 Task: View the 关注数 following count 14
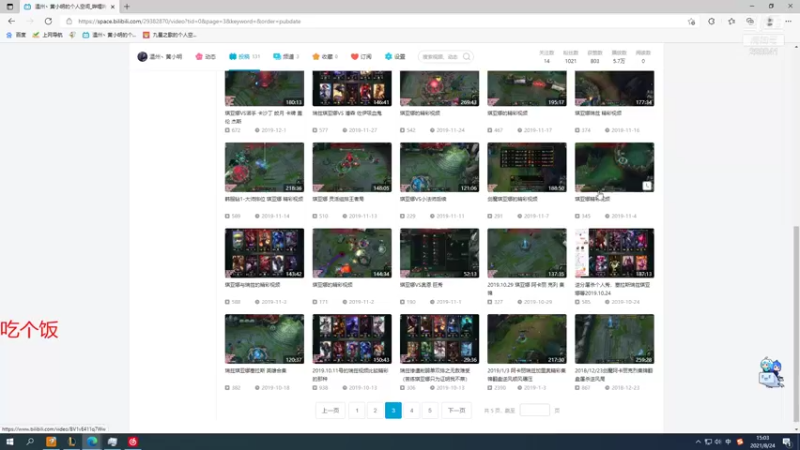pyautogui.click(x=546, y=57)
